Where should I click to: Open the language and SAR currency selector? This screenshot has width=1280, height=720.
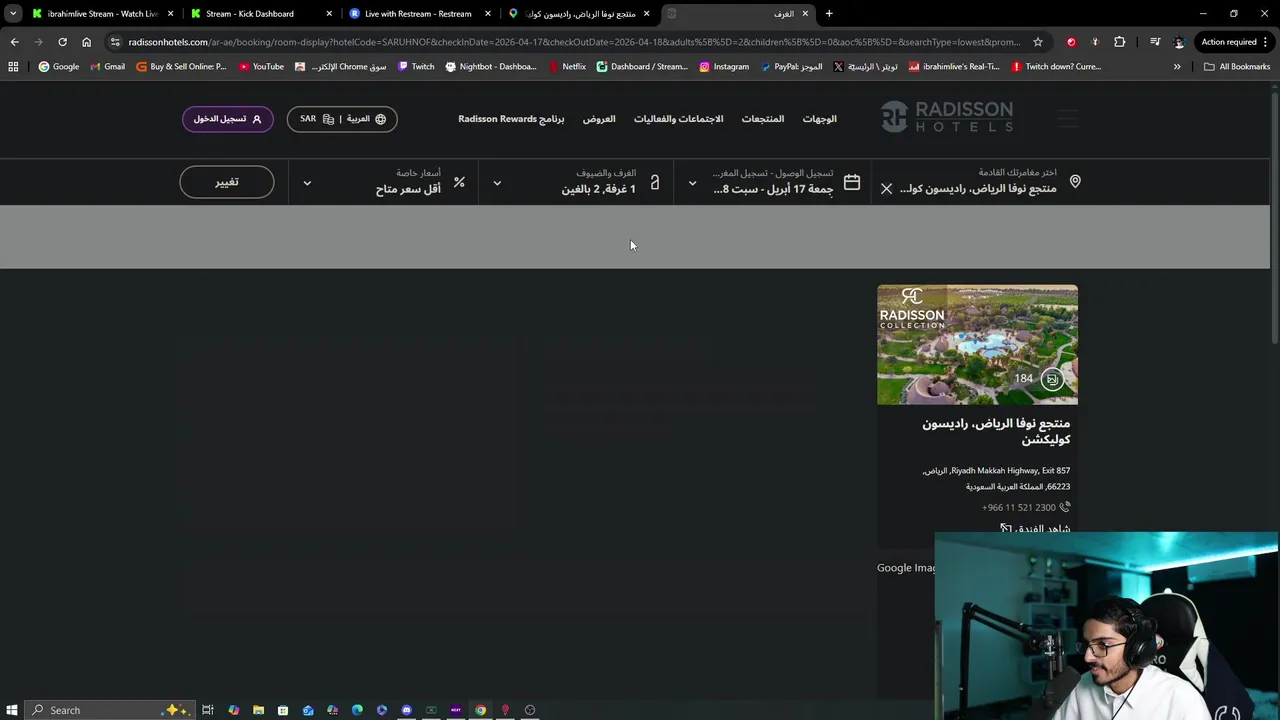coord(342,119)
